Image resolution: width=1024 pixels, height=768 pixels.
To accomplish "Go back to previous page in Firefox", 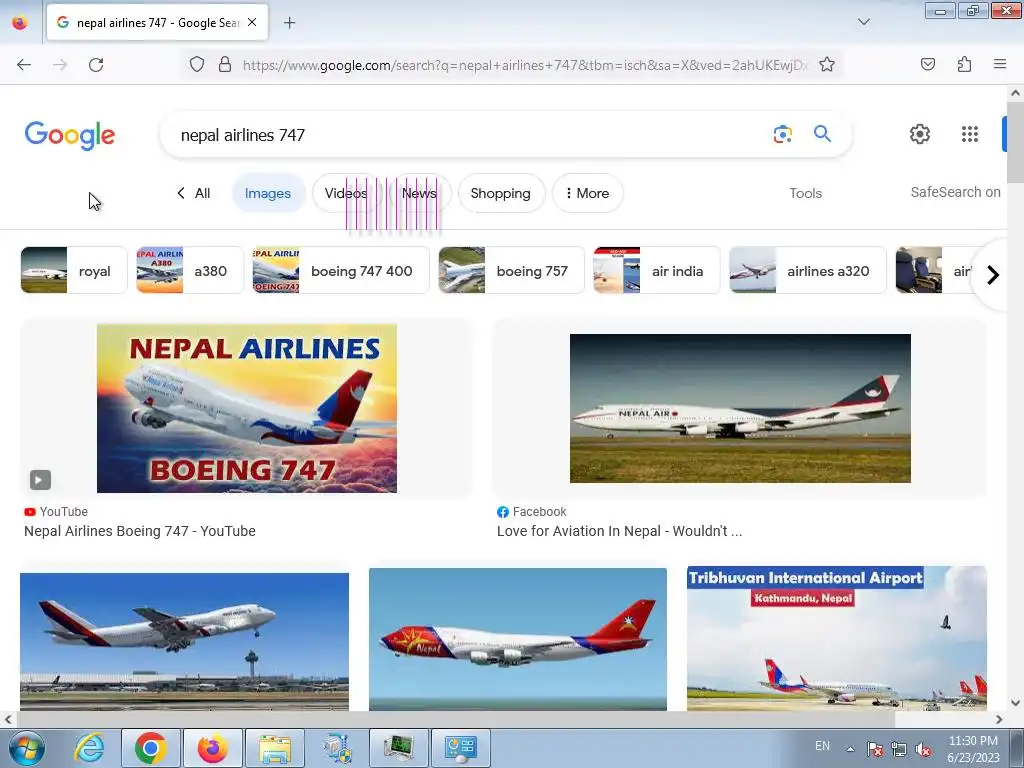I will coord(24,65).
